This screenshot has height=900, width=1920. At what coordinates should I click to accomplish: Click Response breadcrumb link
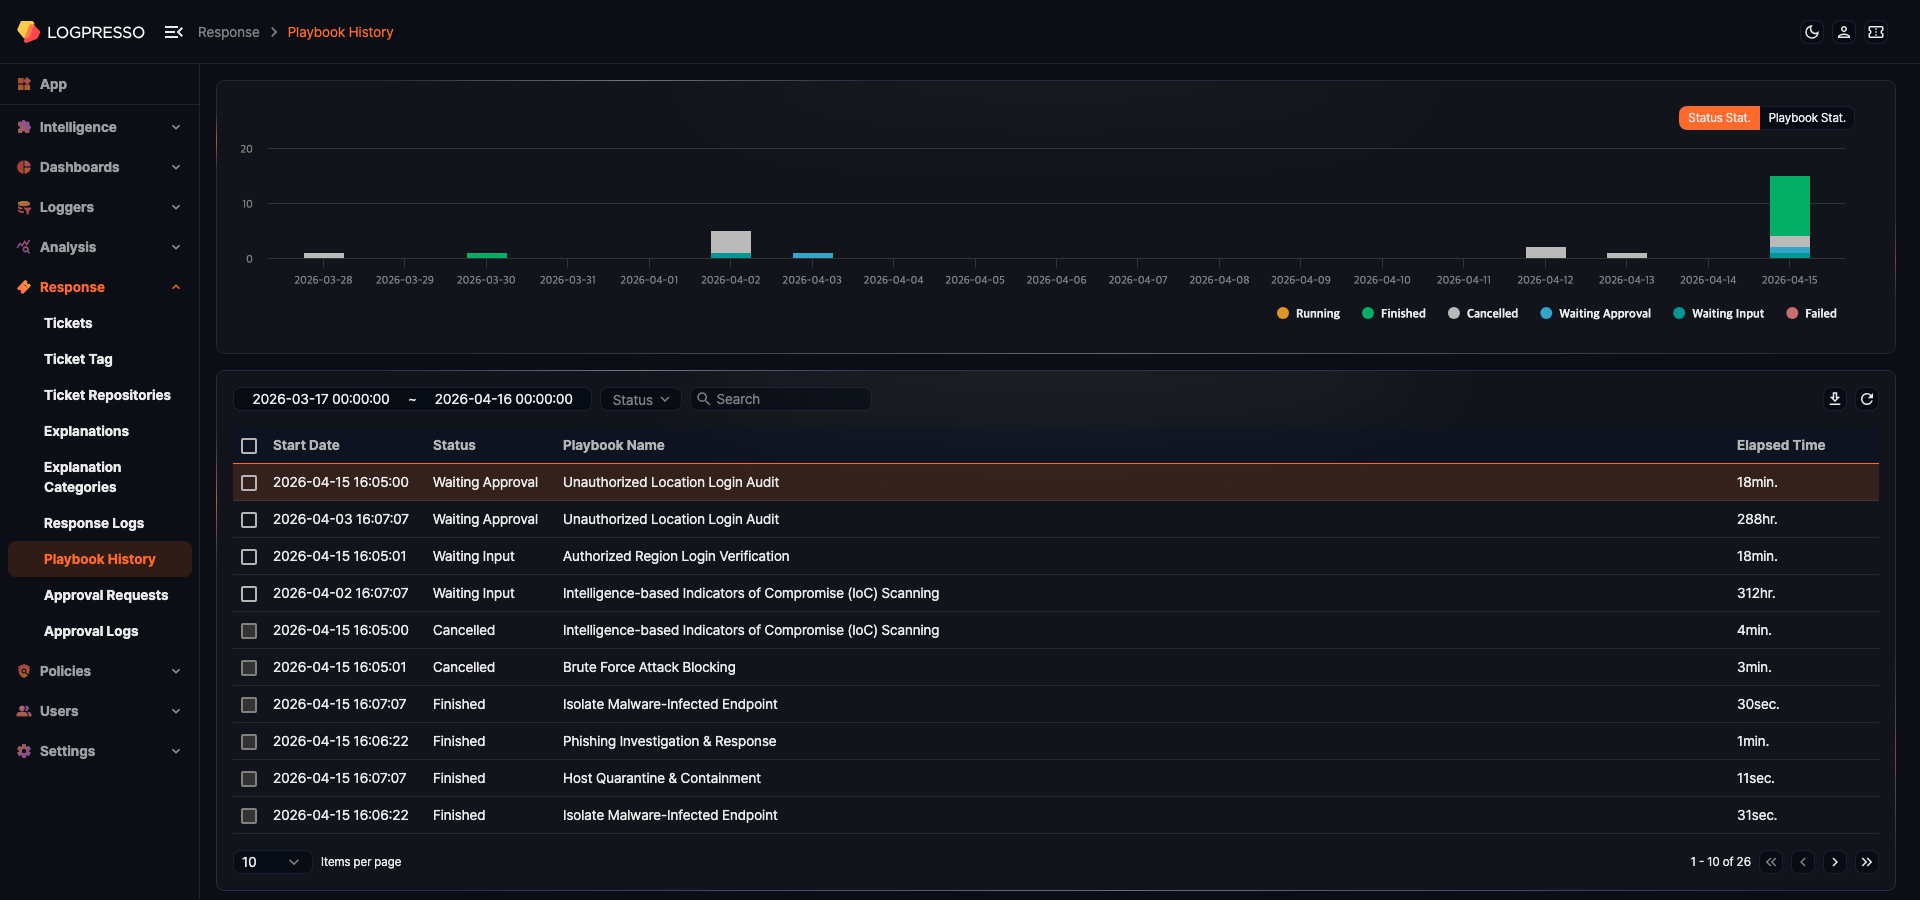[228, 32]
